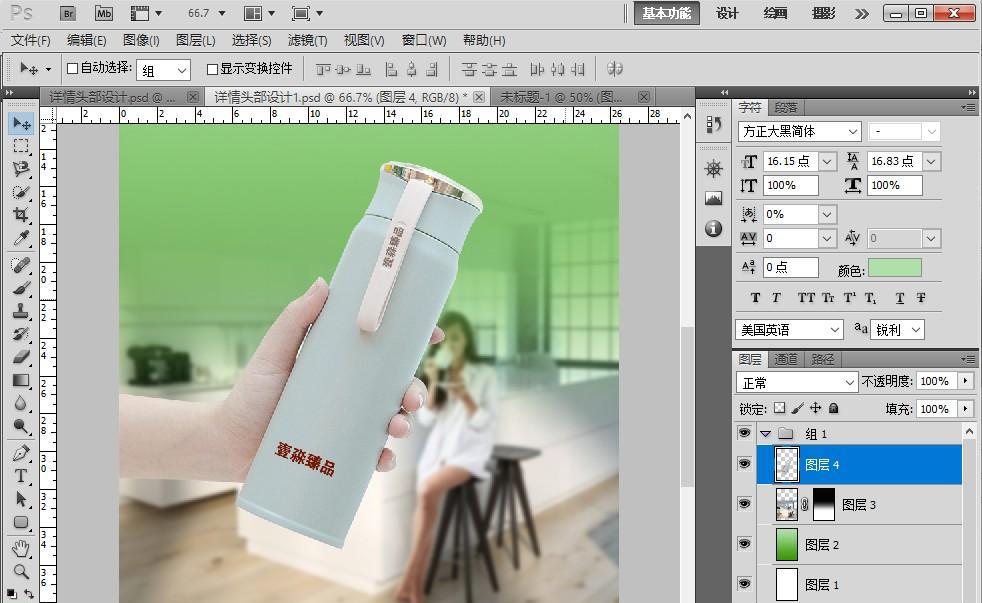Switch to the 设计 workspace

[x=727, y=13]
